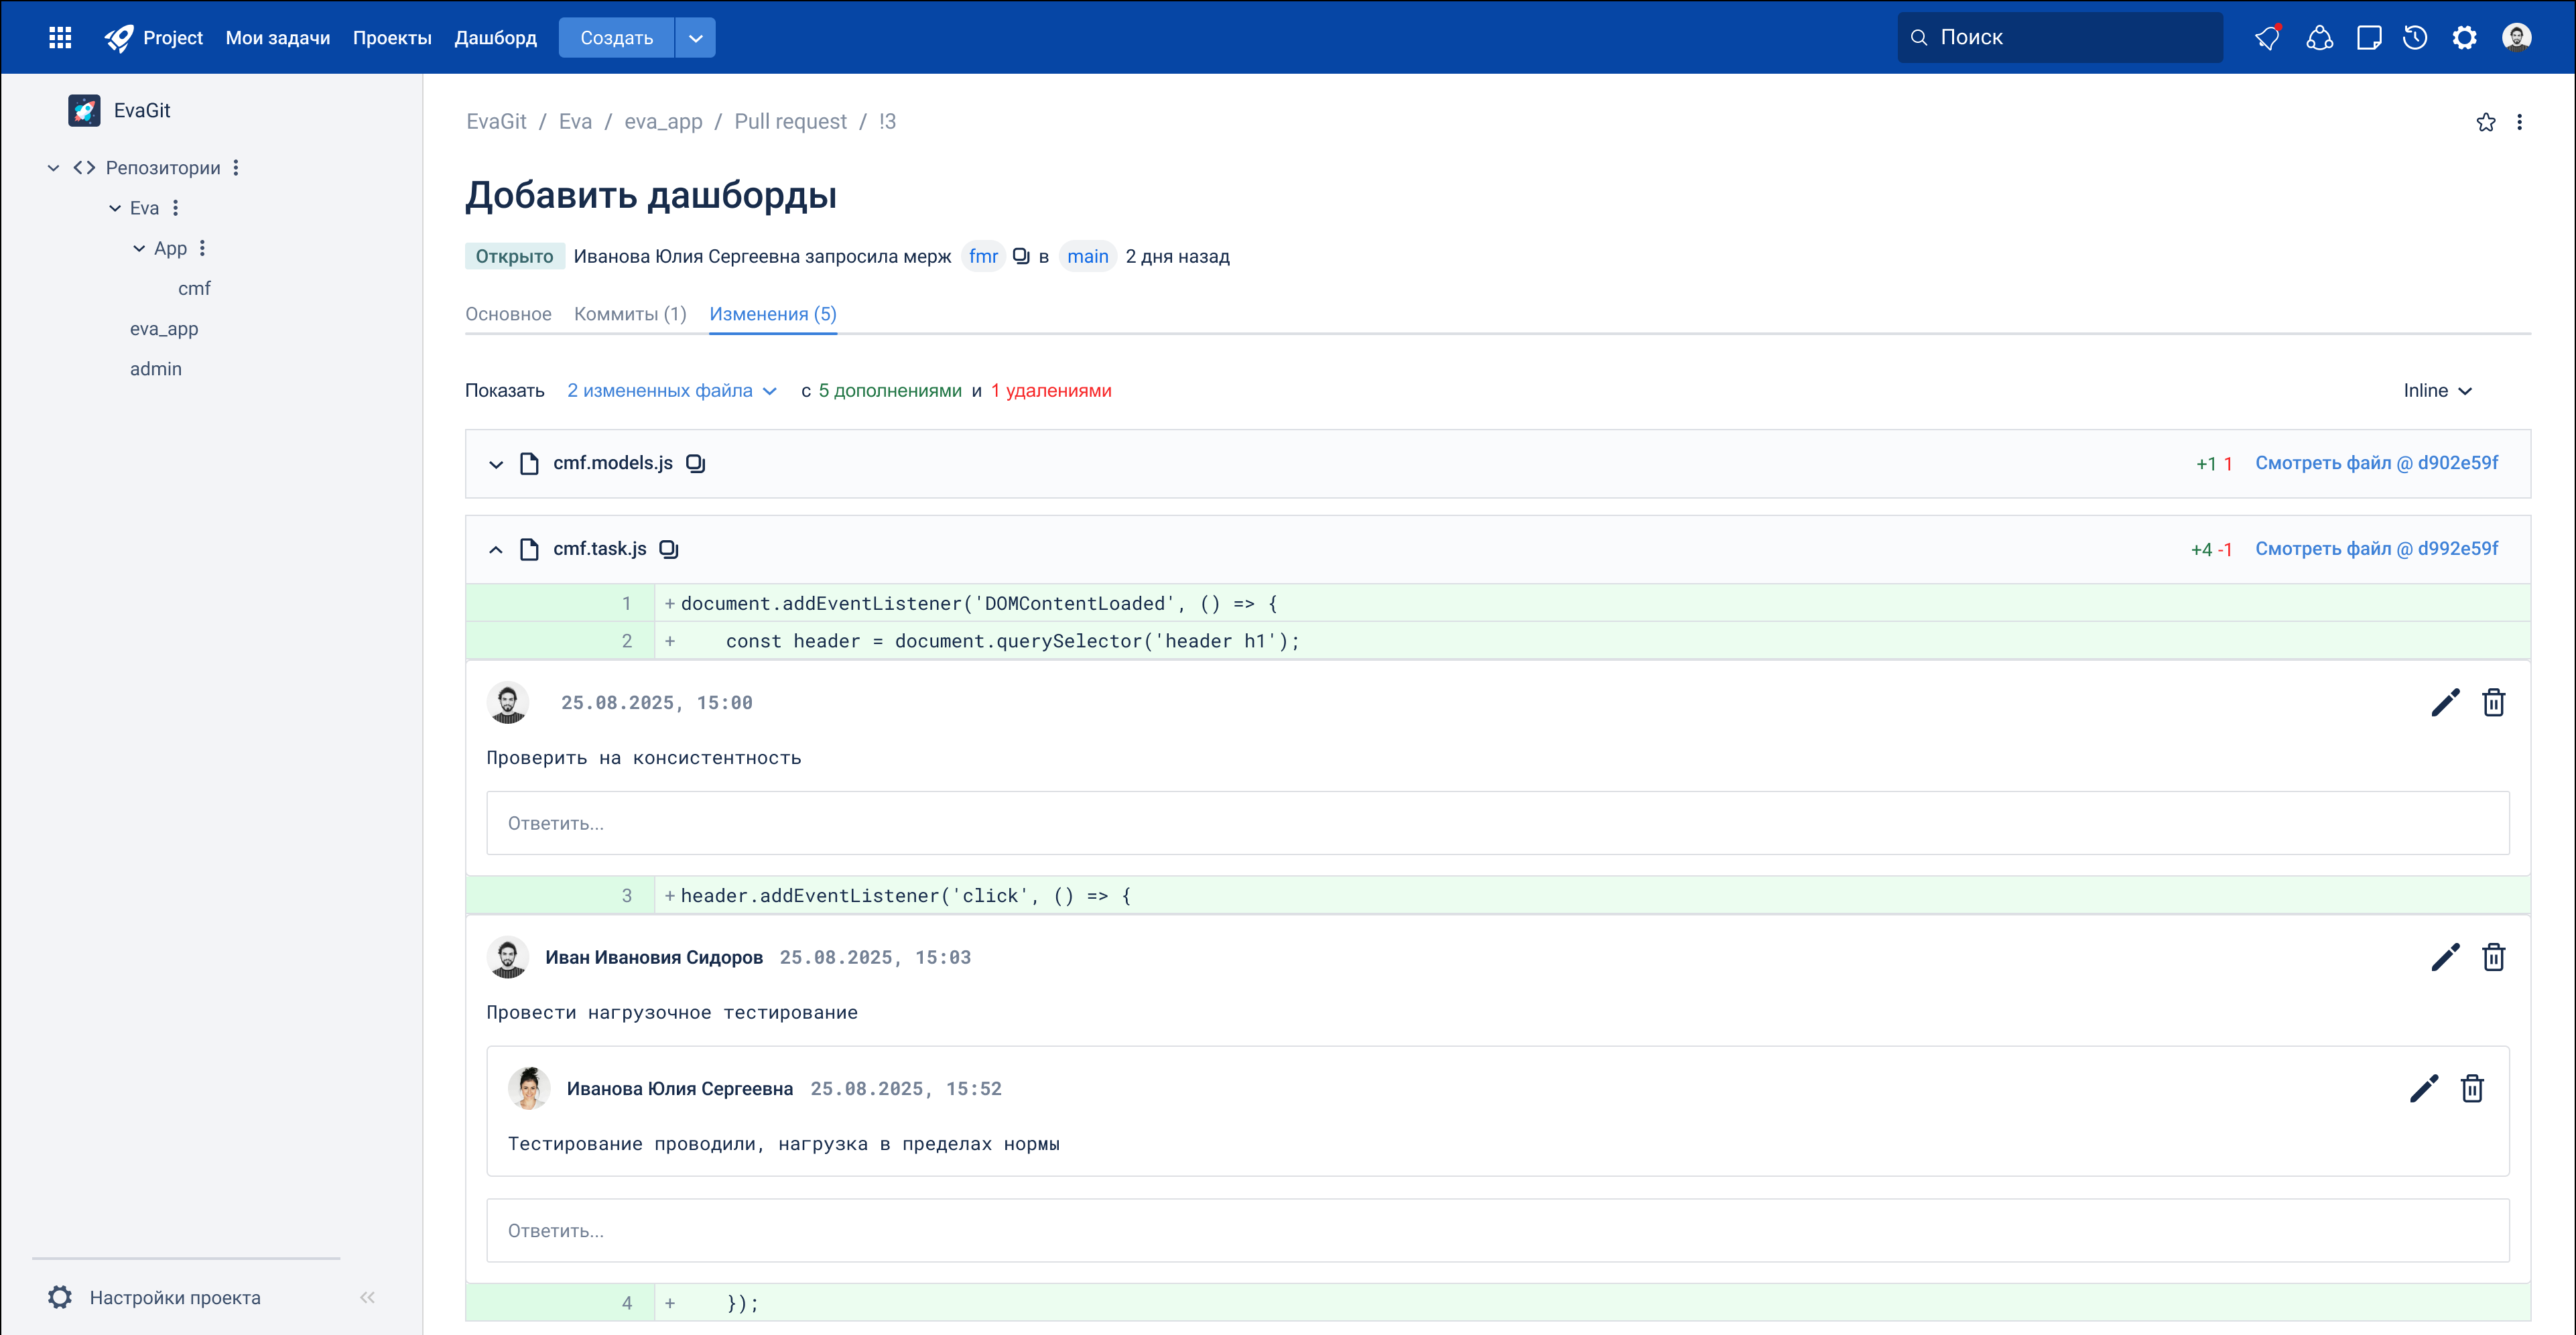Delete the comment 'Проверить на консистентность'
Image resolution: width=2576 pixels, height=1335 pixels.
click(x=2494, y=703)
